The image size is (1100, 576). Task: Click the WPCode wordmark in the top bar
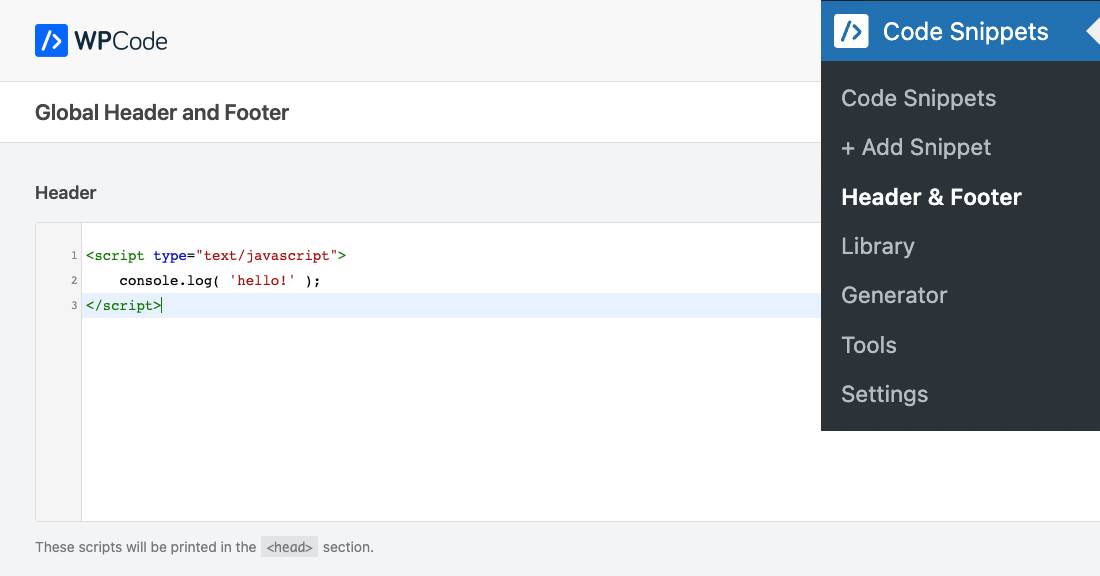pyautogui.click(x=120, y=40)
